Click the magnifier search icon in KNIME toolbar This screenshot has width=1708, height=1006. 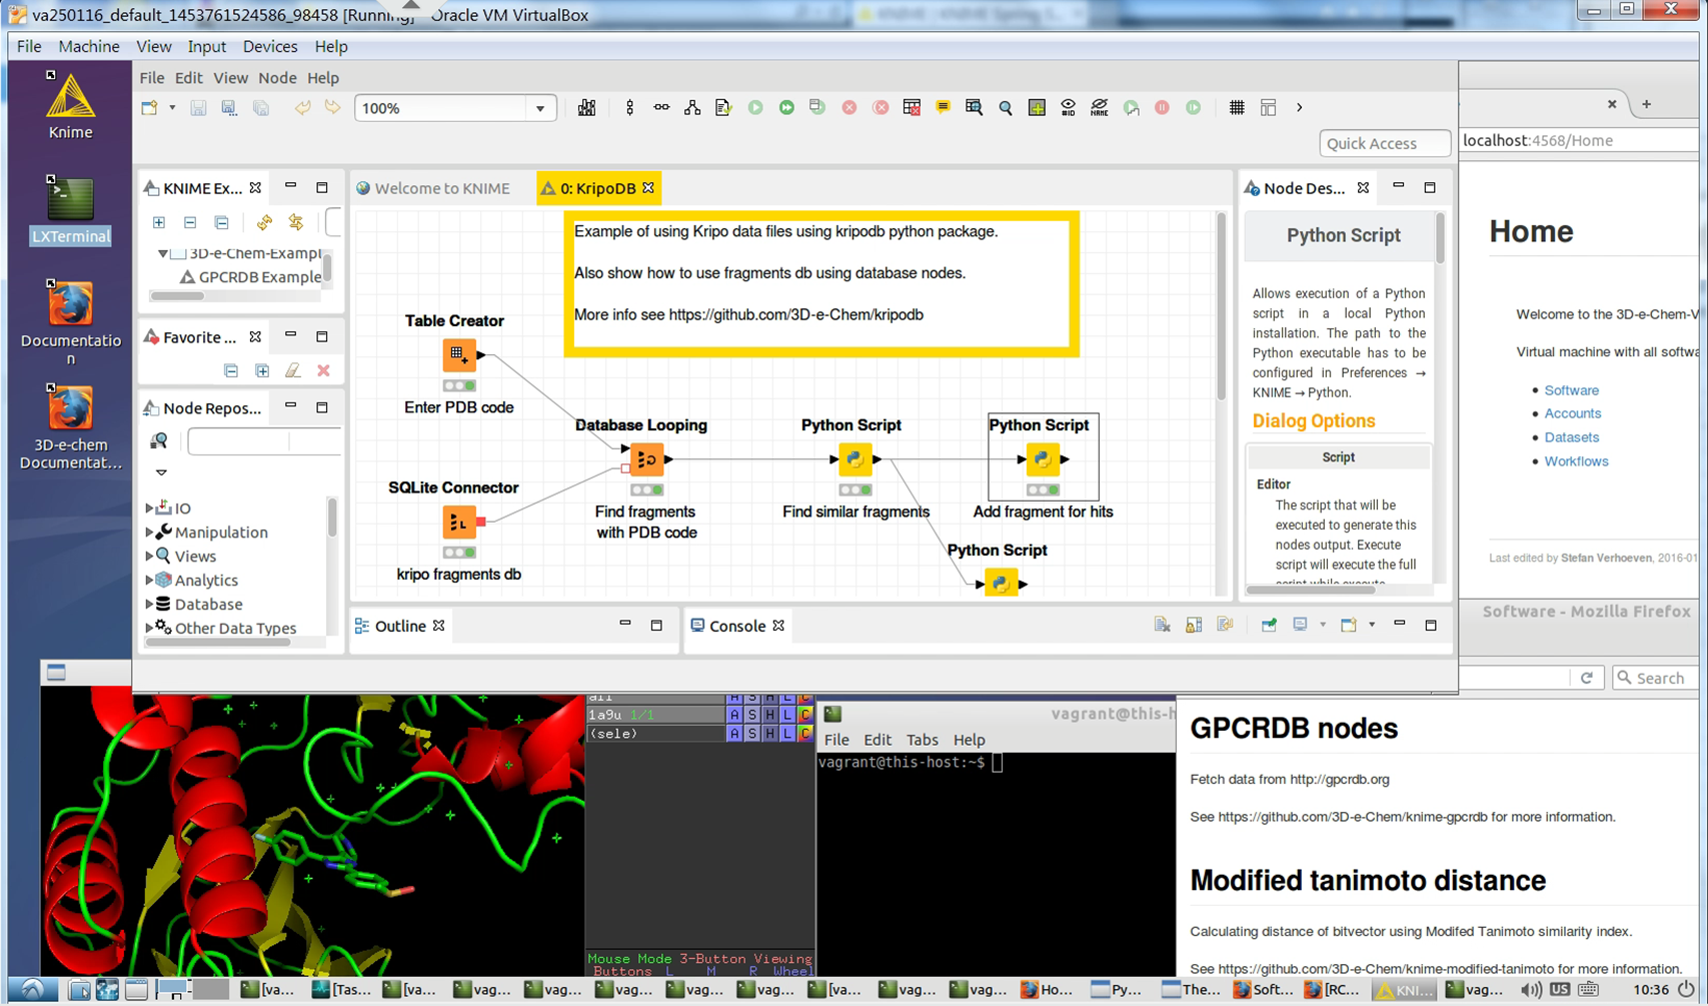(x=1005, y=108)
